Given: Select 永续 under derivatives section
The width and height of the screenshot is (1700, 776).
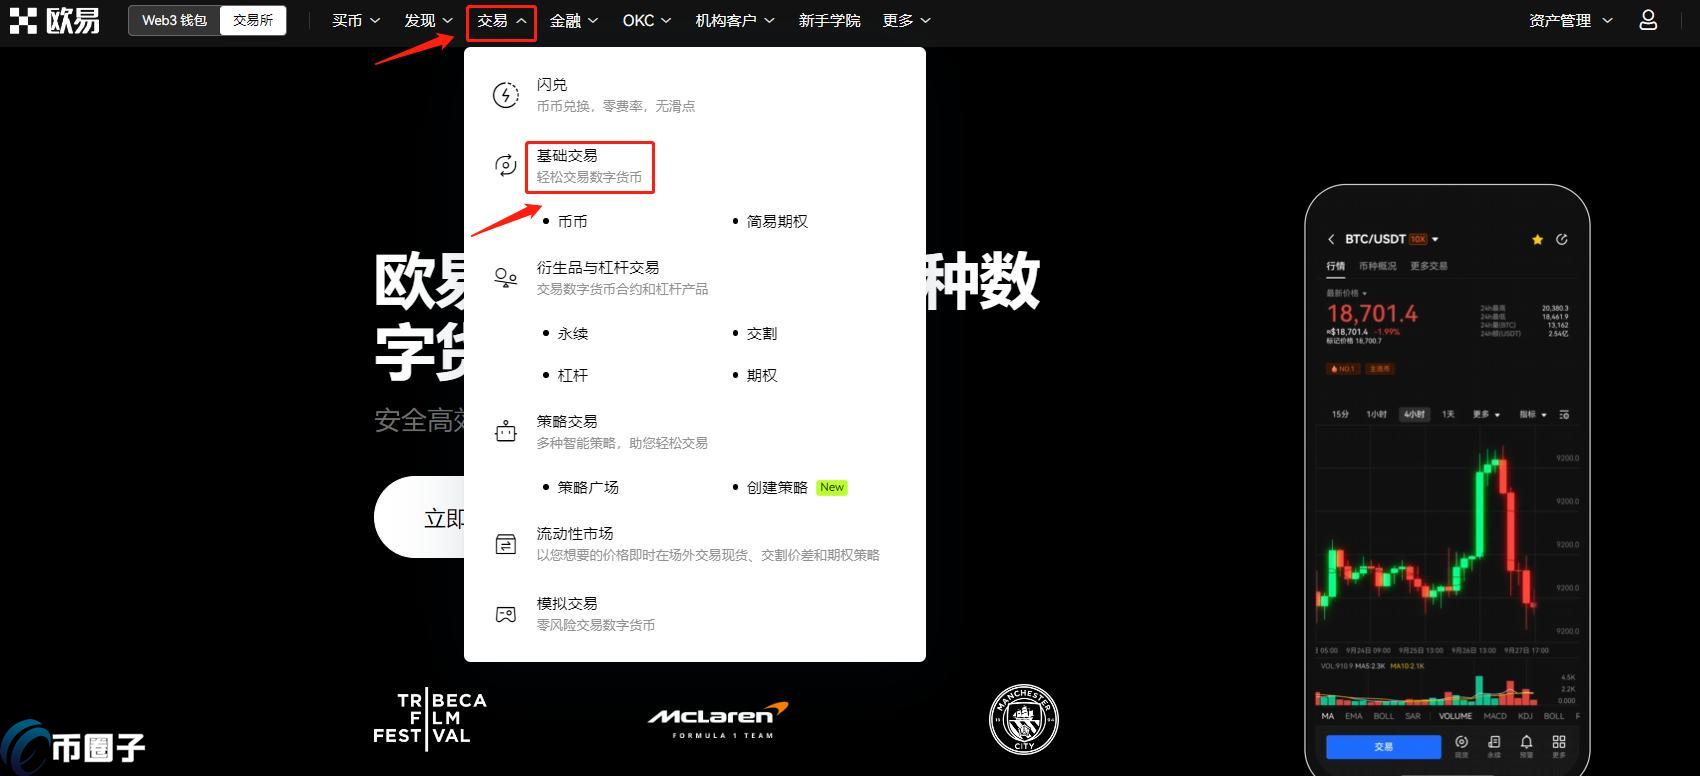Looking at the screenshot, I should coord(572,333).
